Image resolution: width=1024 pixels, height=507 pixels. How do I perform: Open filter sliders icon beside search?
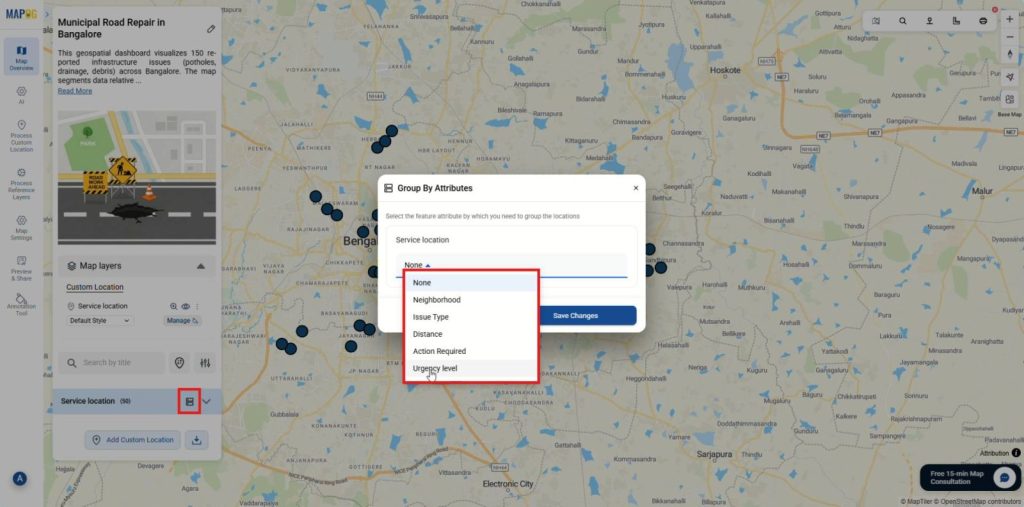point(205,363)
